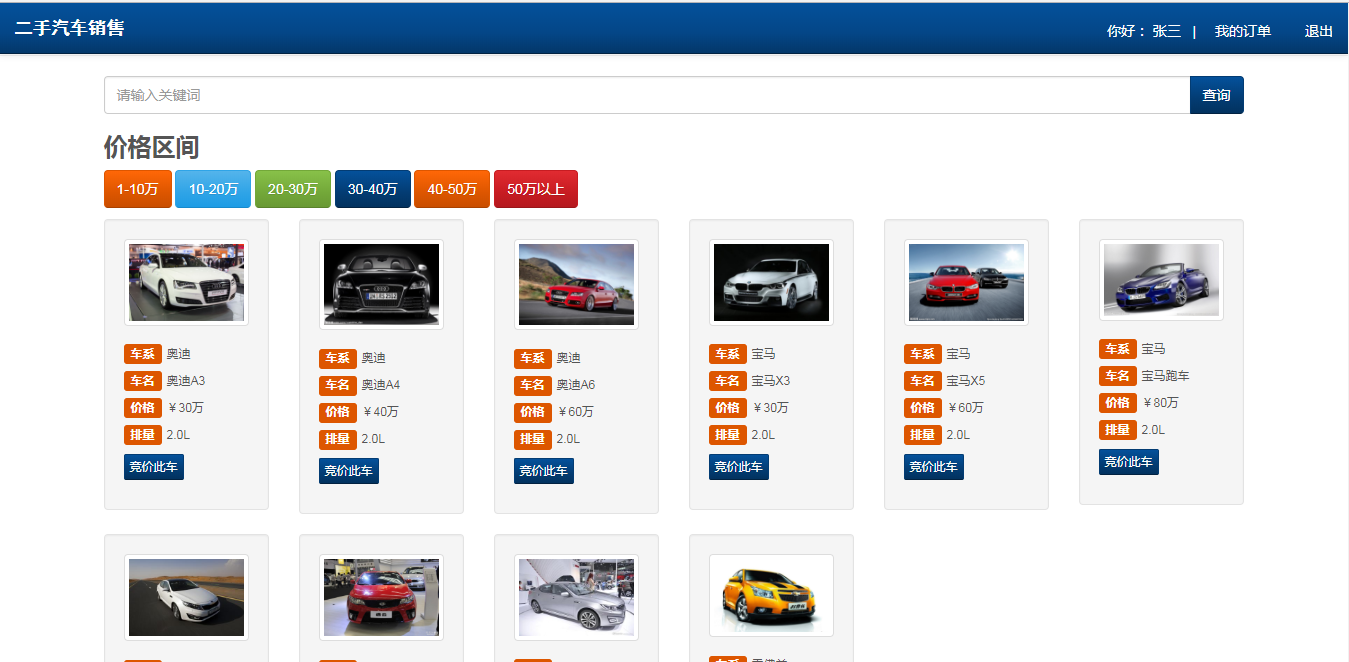Filter cars priced 50万以上
This screenshot has width=1349, height=662.
pos(536,189)
